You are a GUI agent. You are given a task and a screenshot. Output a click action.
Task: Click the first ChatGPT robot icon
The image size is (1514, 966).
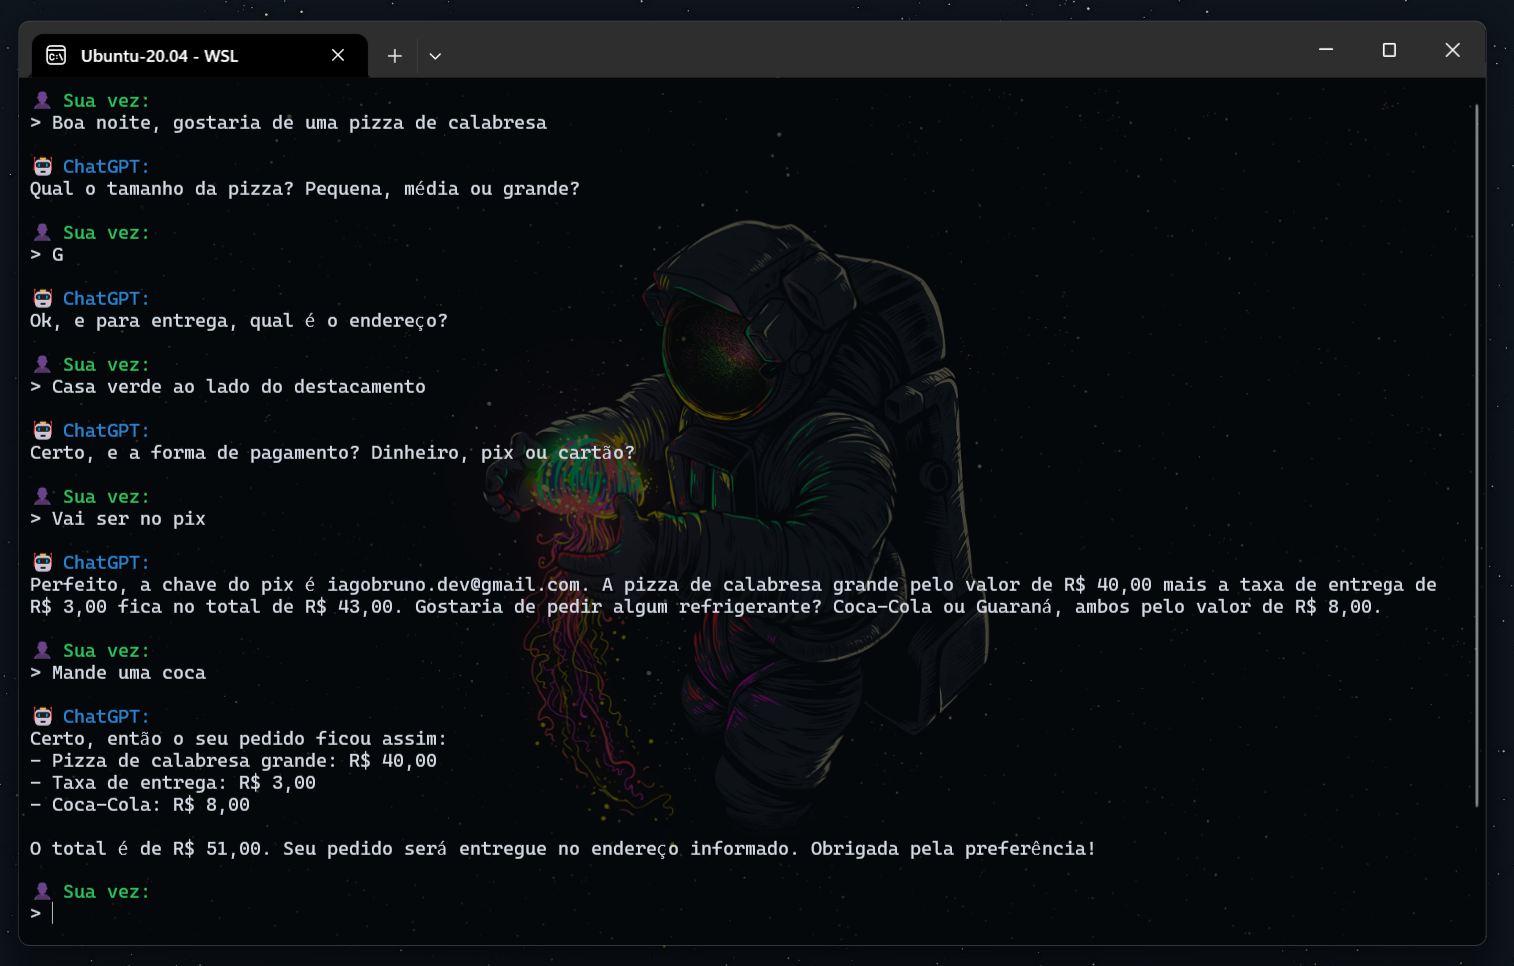tap(42, 166)
